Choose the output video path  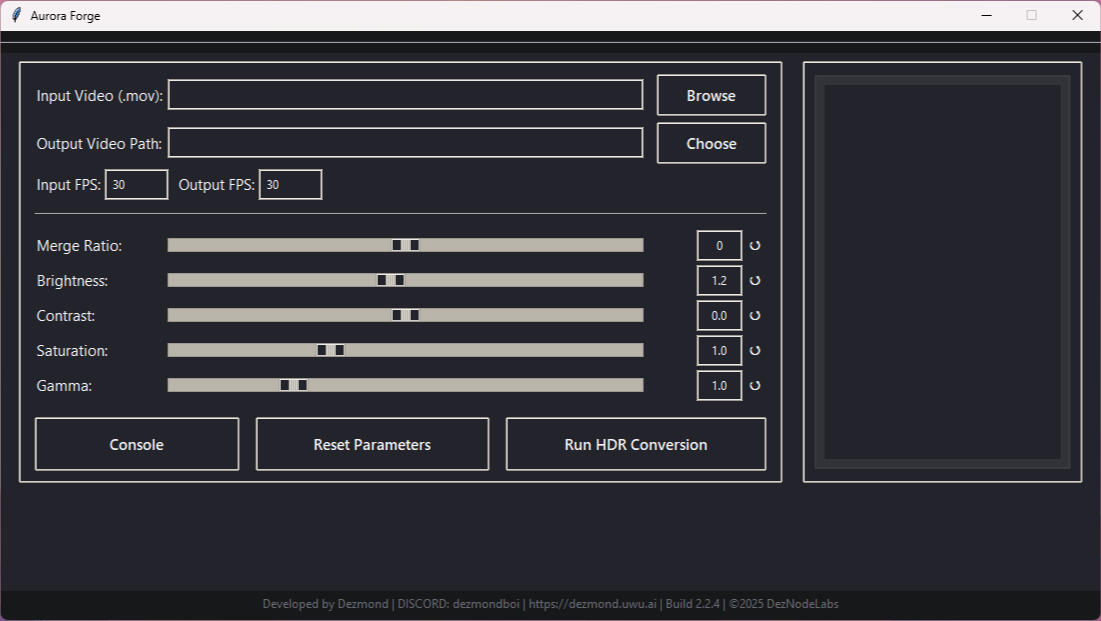(711, 144)
